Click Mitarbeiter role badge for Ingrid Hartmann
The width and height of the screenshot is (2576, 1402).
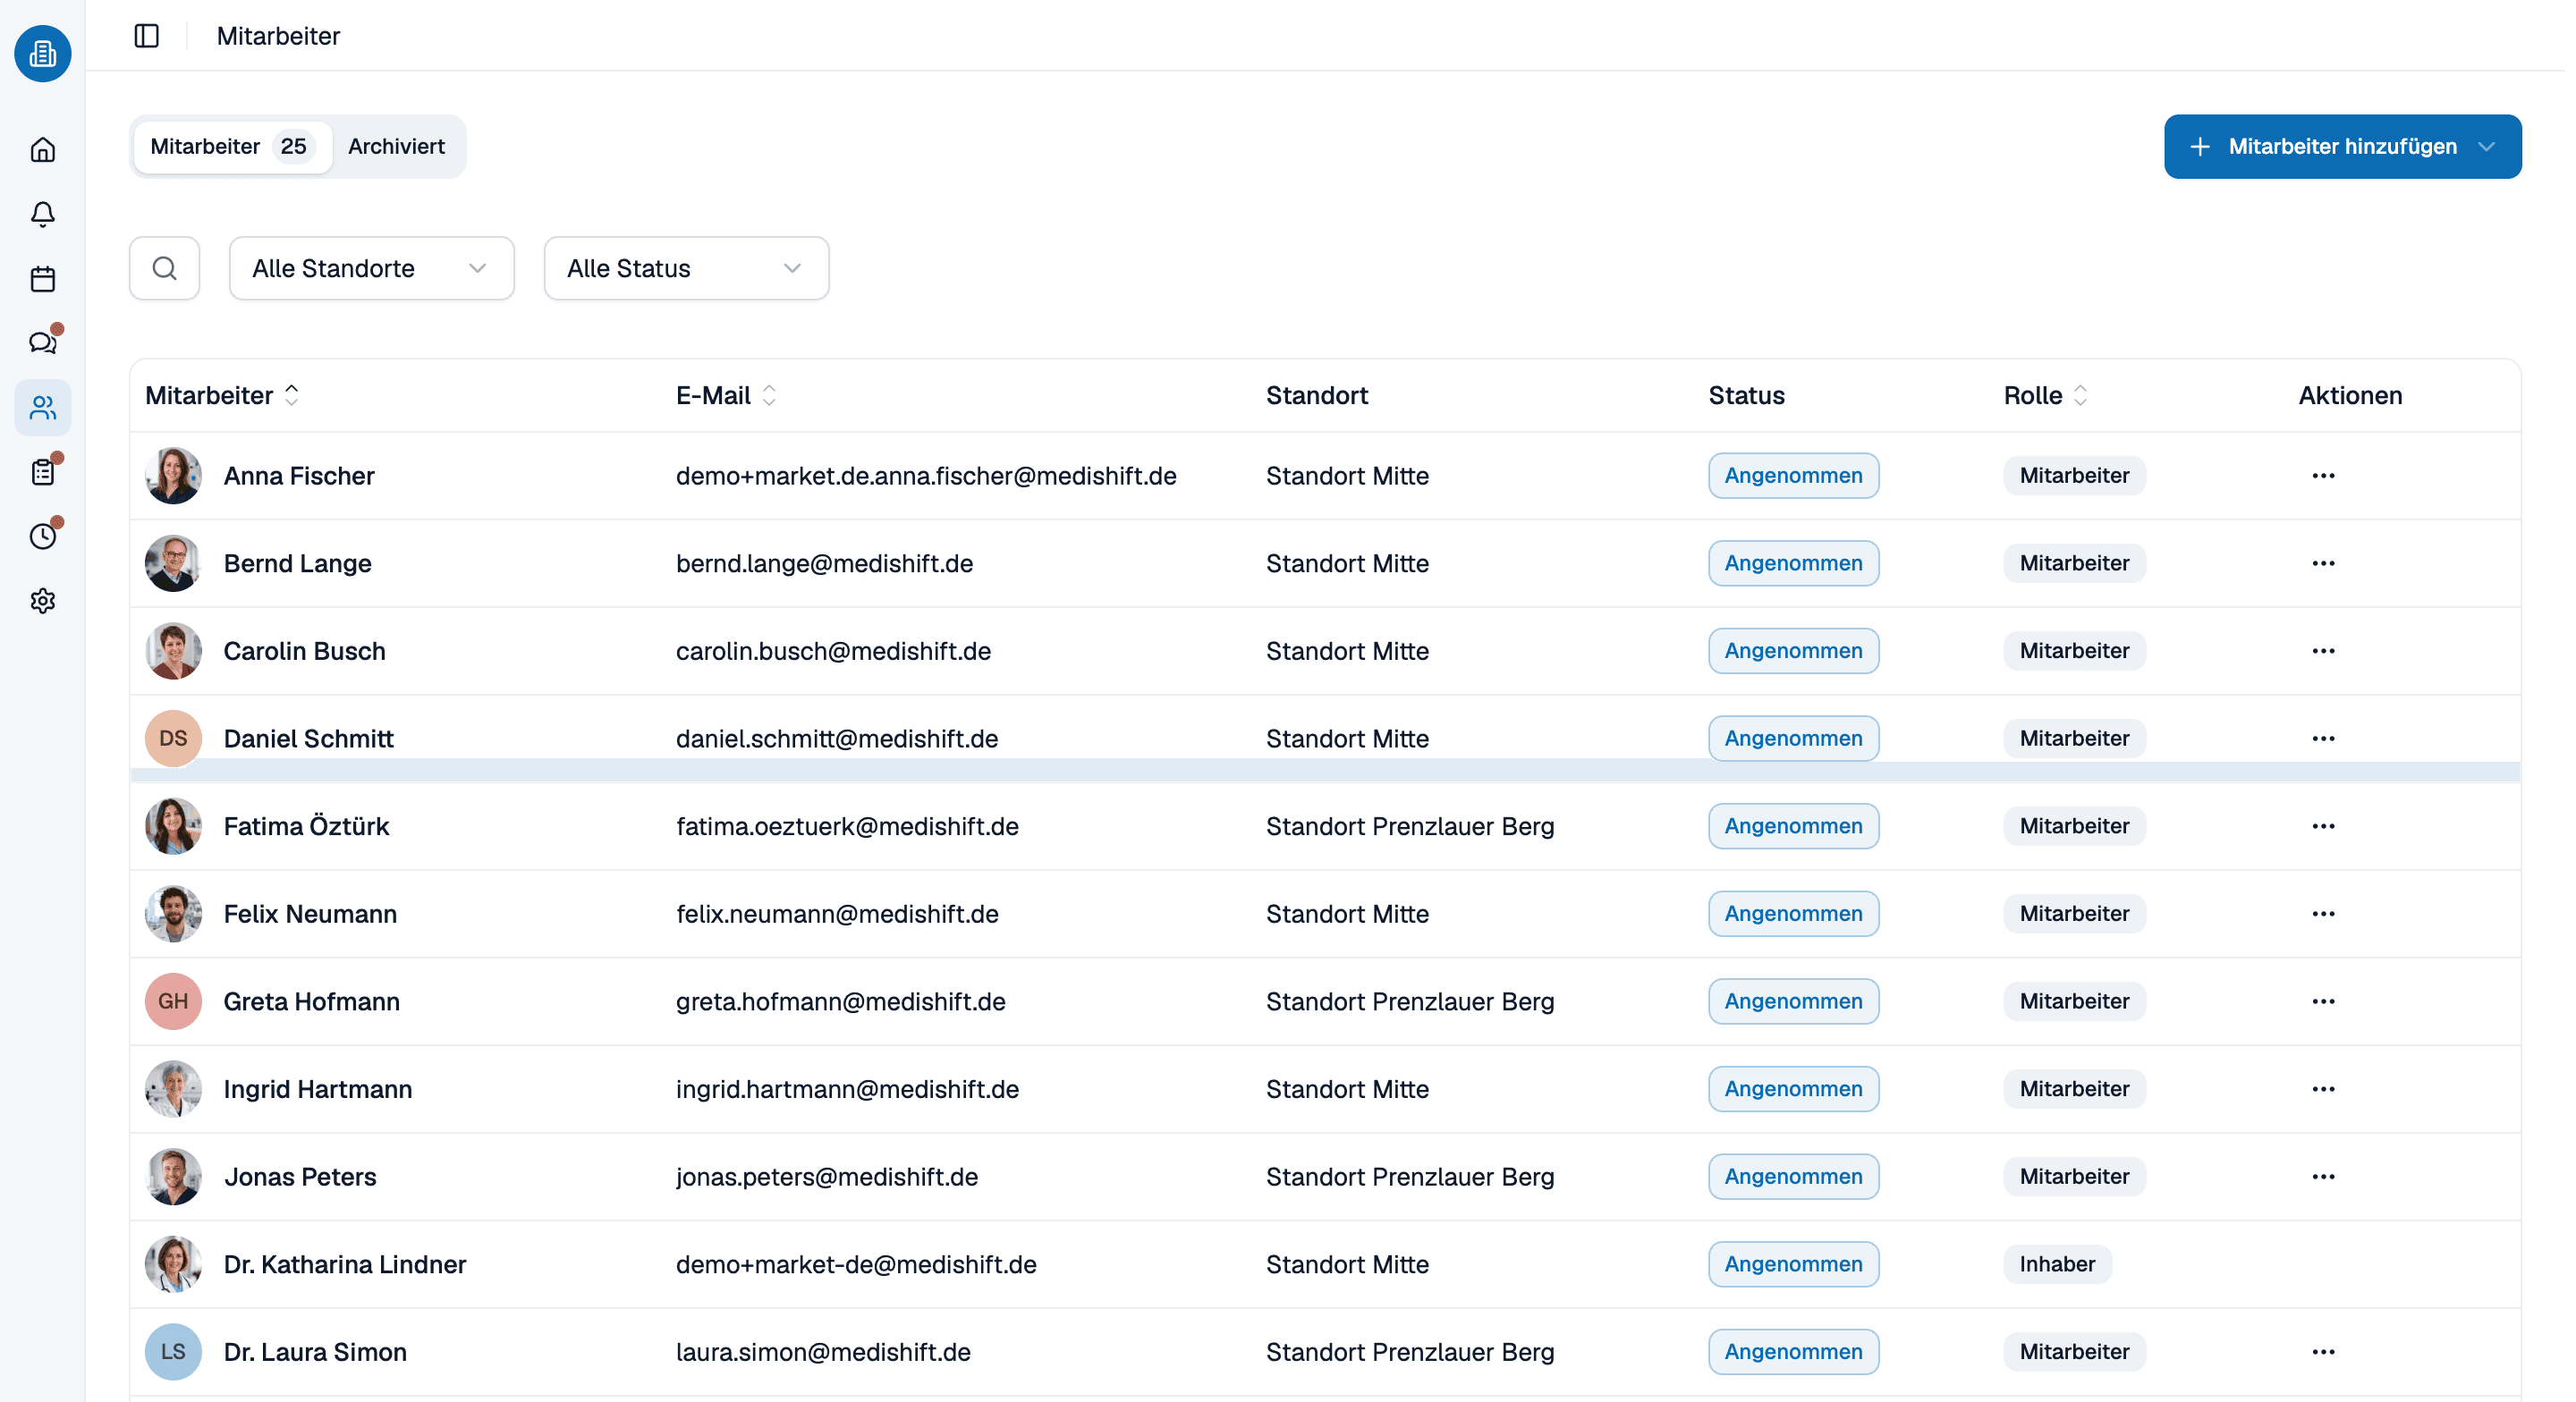2074,1089
